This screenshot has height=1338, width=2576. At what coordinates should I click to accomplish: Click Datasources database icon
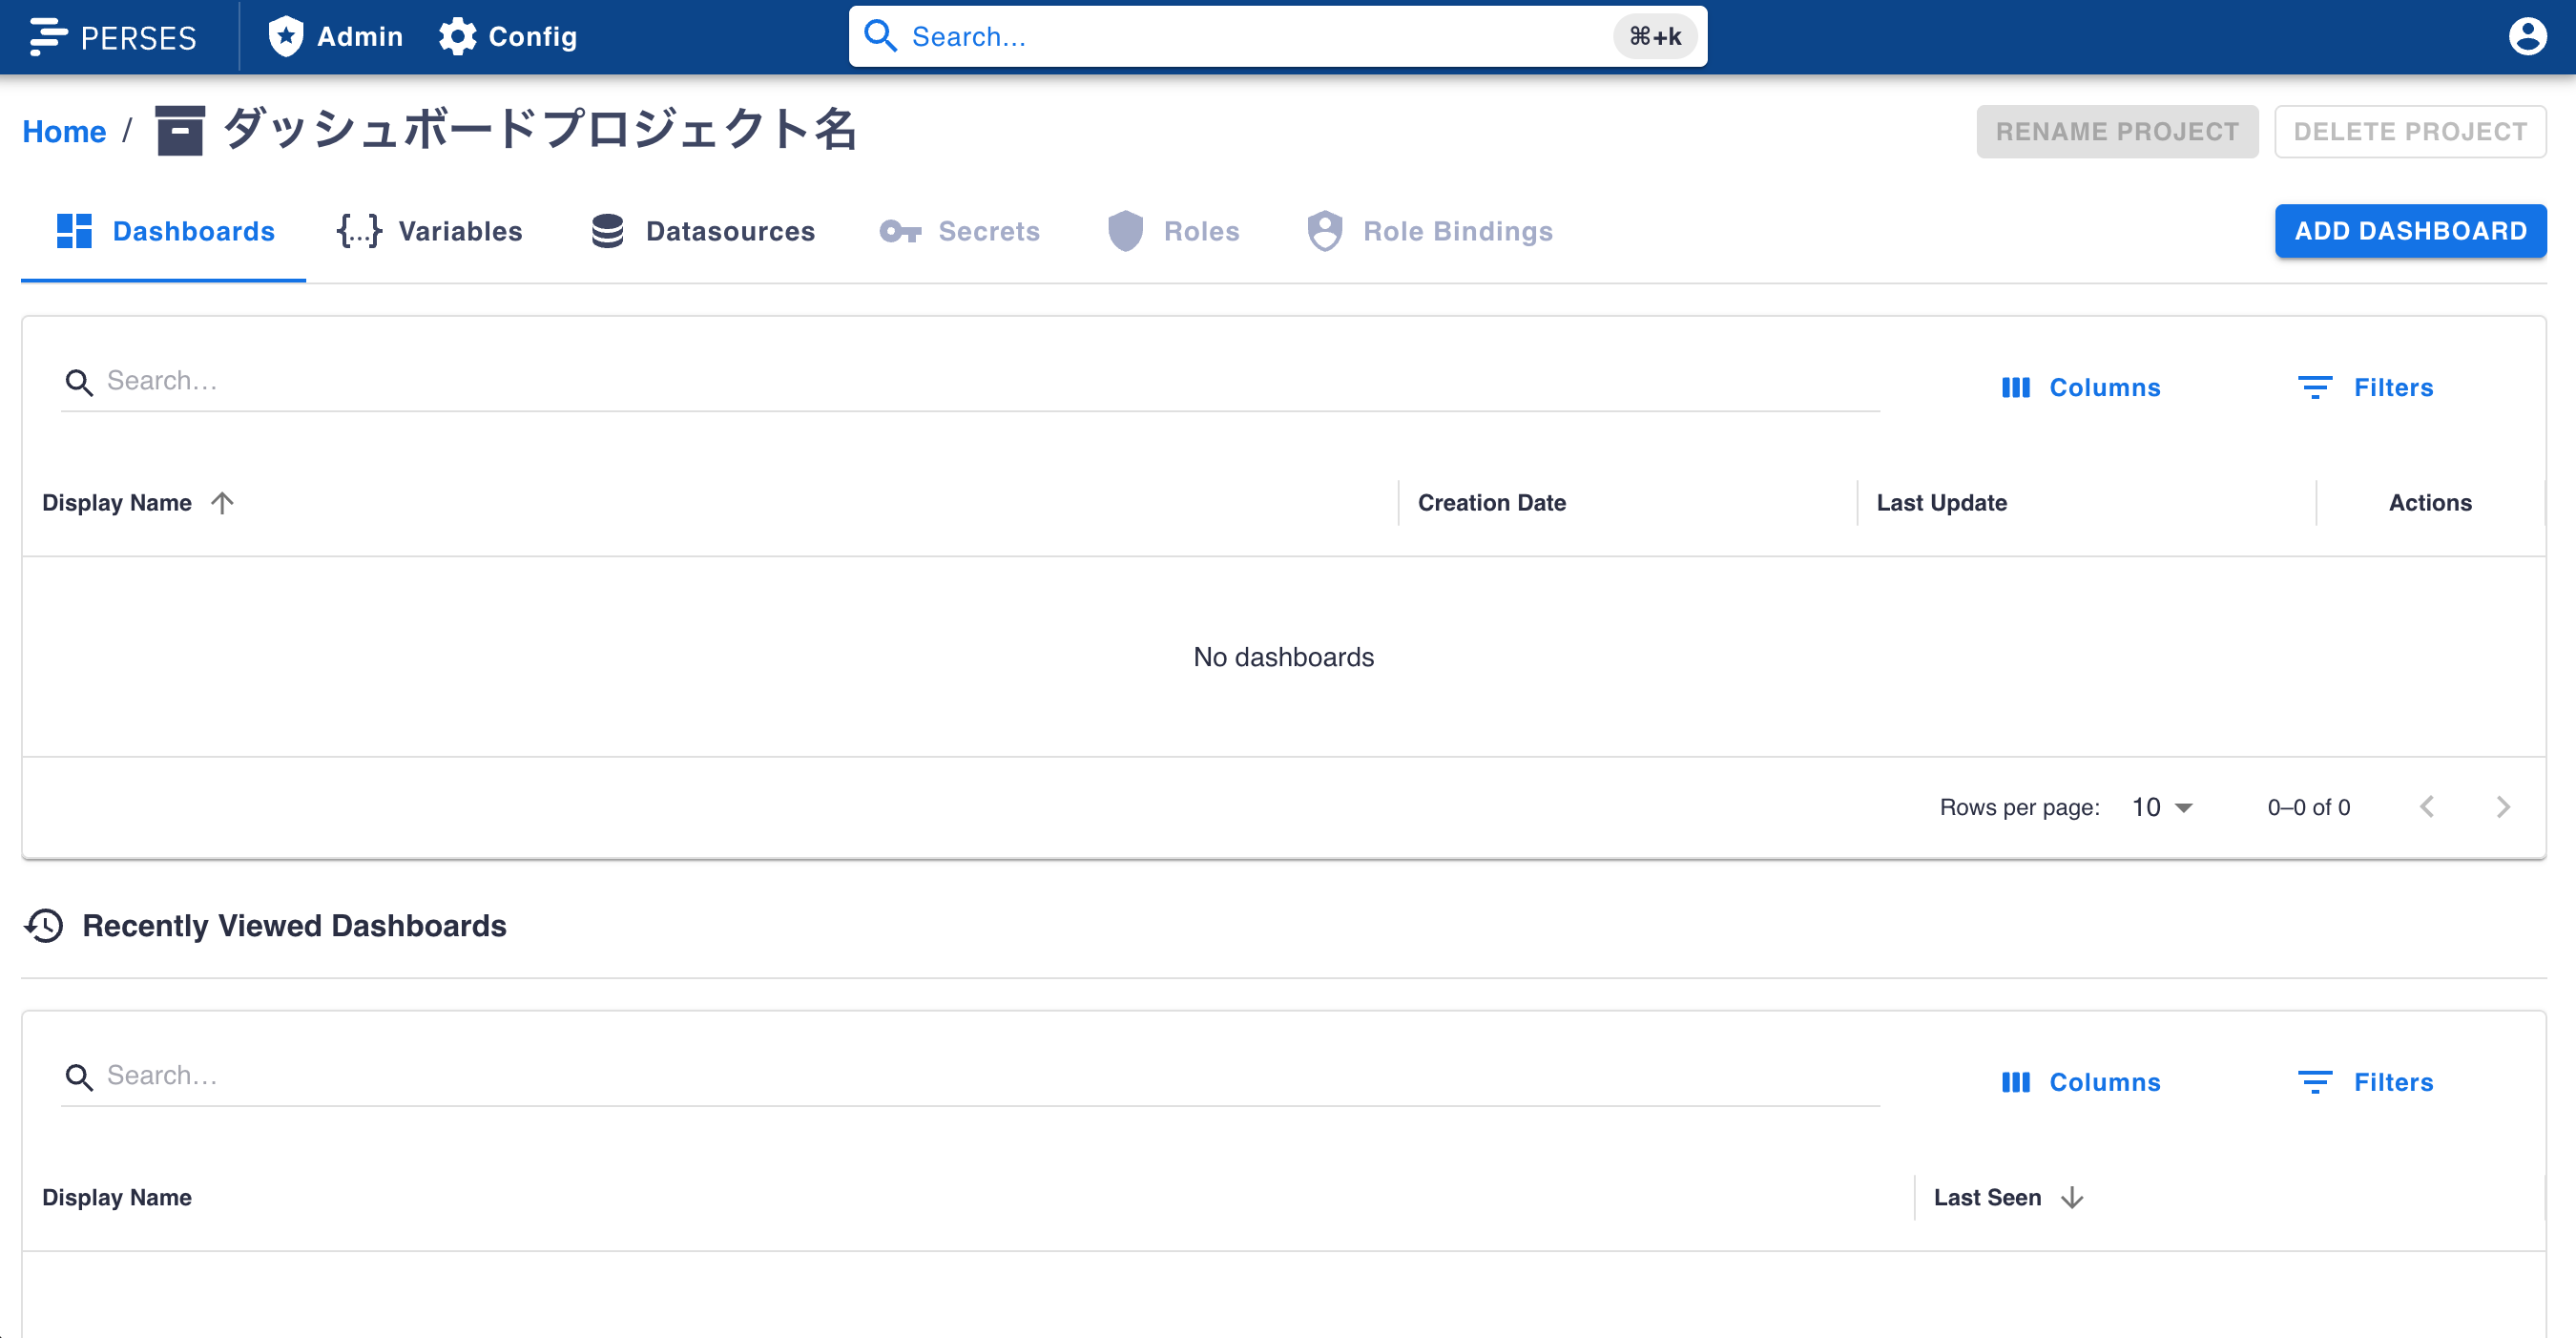(607, 231)
